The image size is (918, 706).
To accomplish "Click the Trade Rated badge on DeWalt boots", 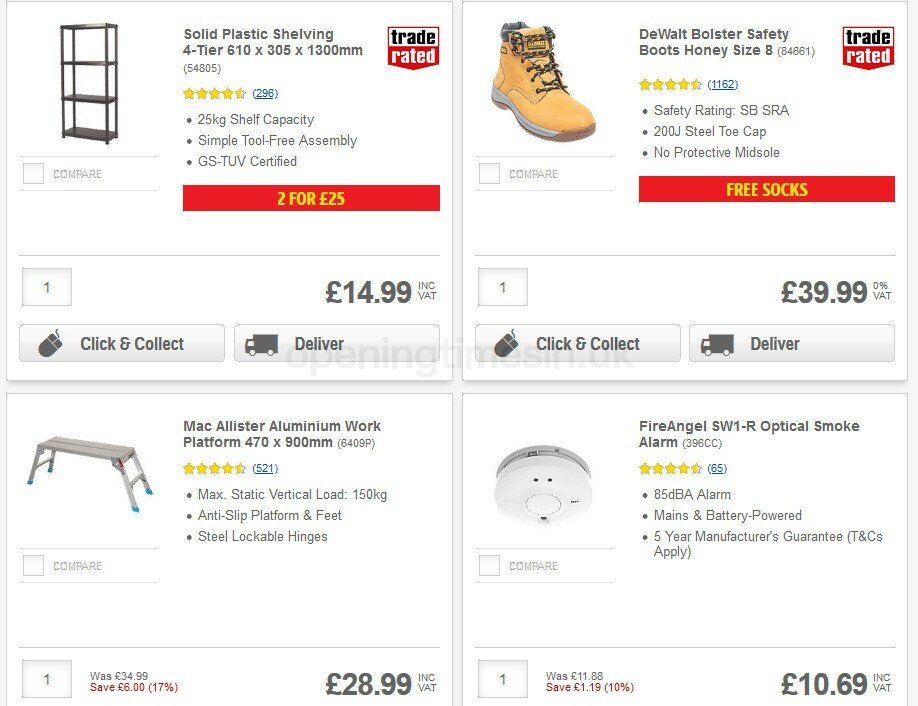I will (868, 45).
